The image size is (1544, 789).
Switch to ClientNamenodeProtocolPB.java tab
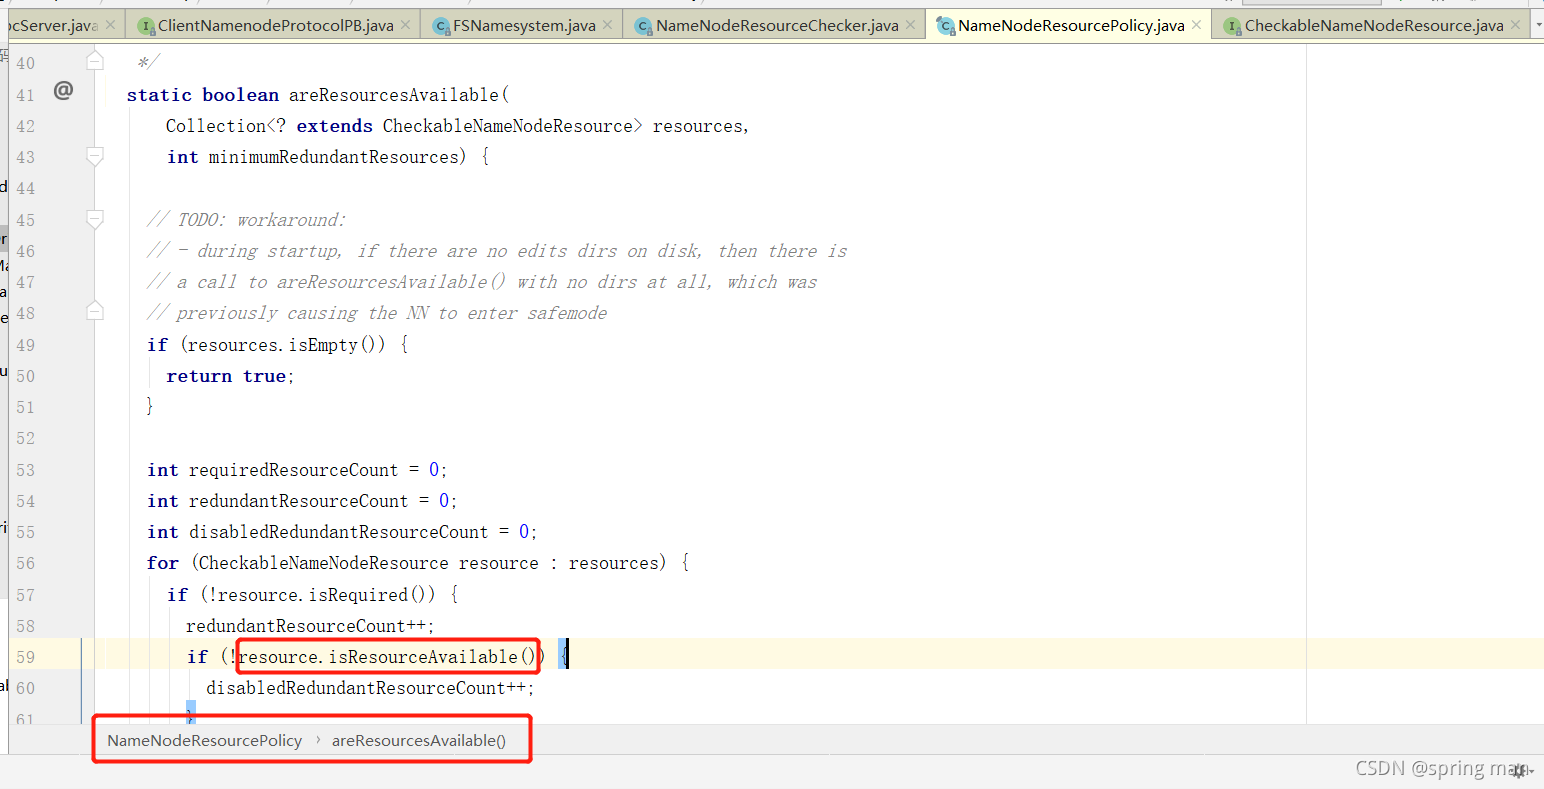(x=275, y=25)
